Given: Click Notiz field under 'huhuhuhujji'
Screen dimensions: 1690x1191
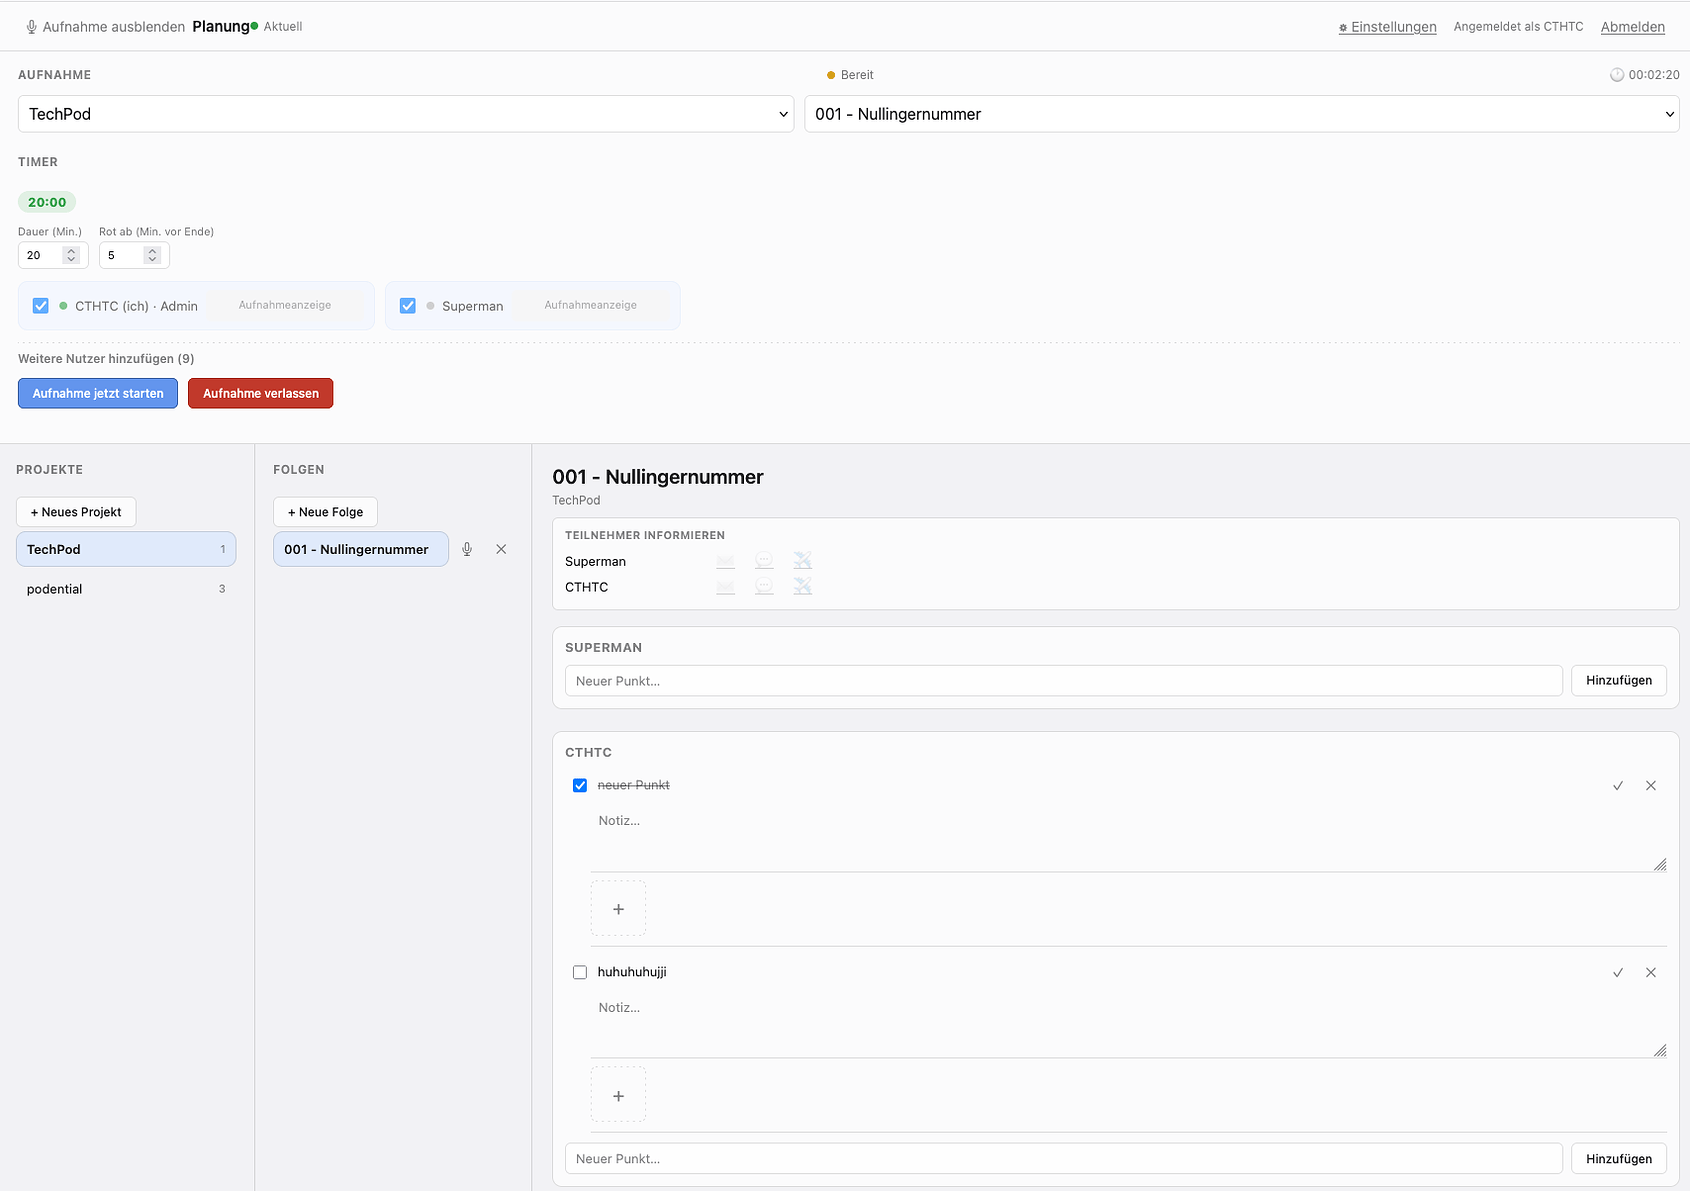Looking at the screenshot, I should click(1128, 1025).
